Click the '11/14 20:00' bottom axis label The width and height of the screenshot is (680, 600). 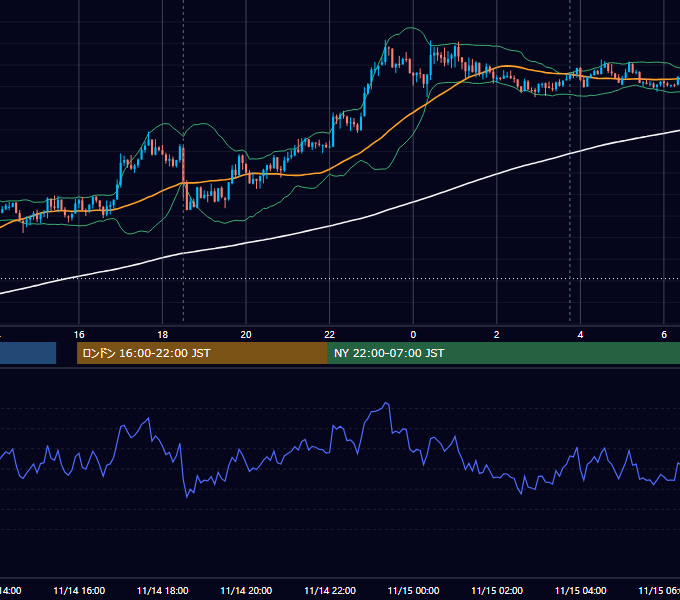tap(246, 590)
